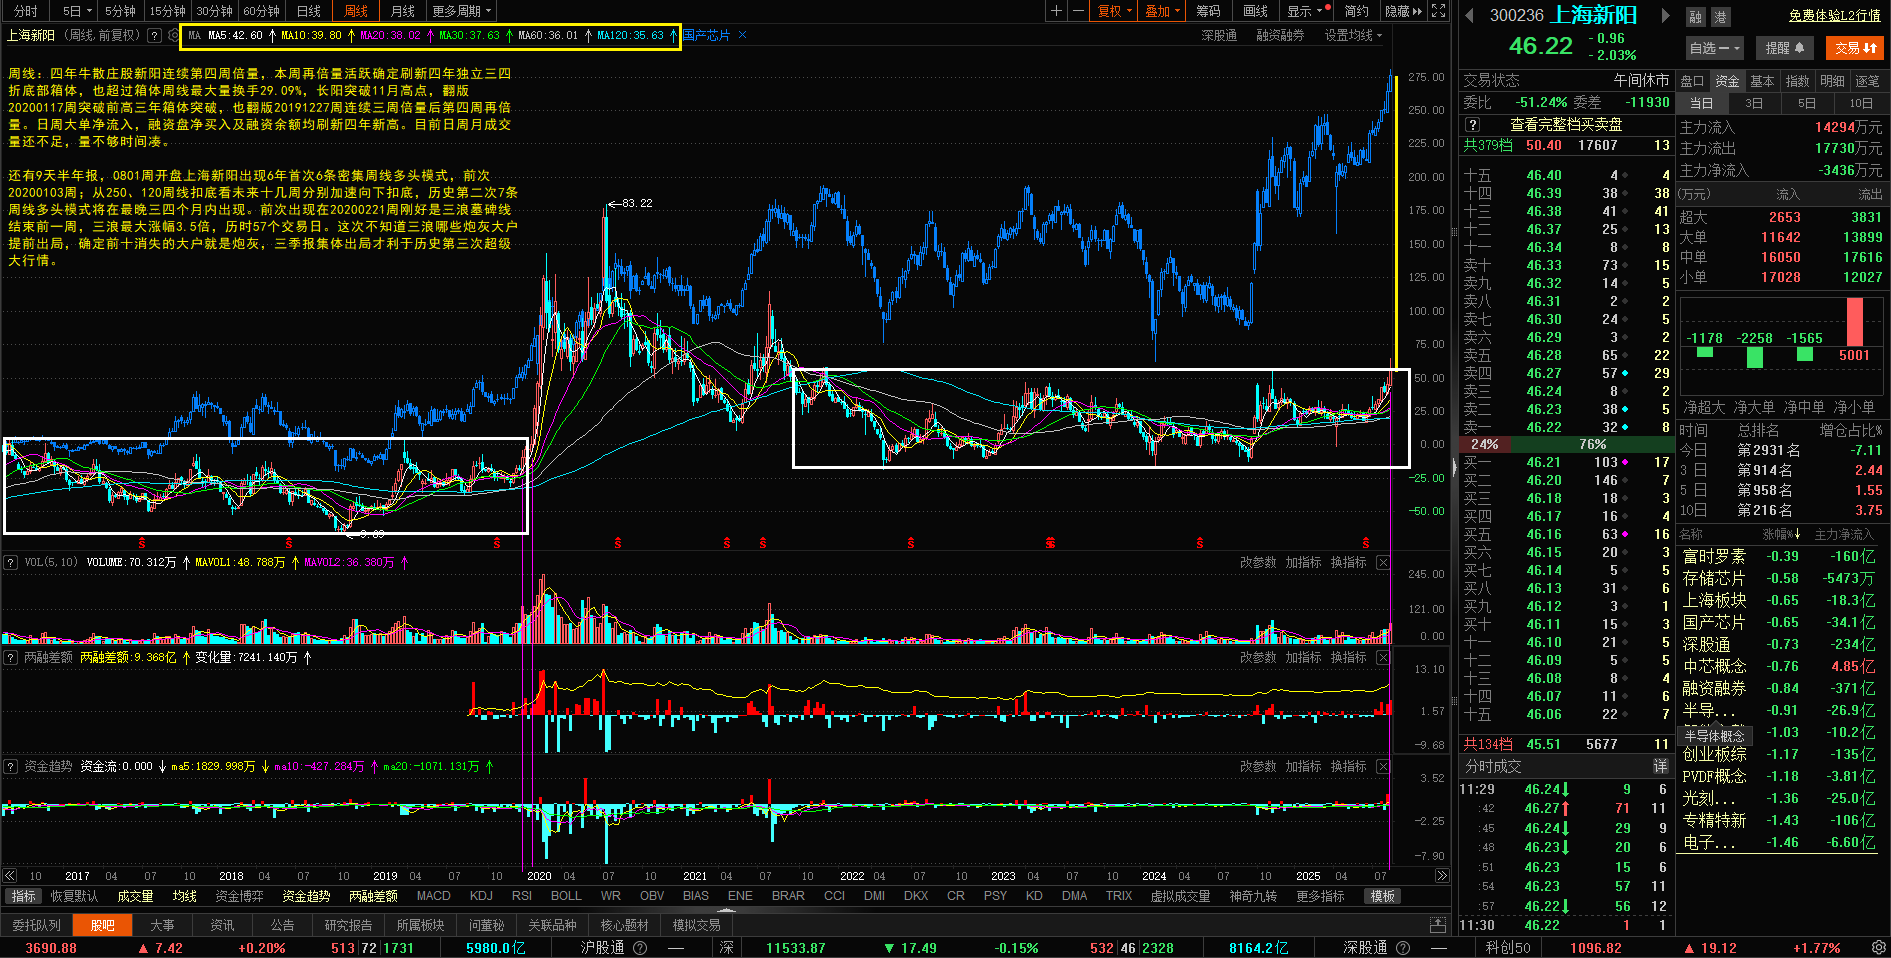Screen dimensions: 1891x958
Task: Click the 沪股通 help question icon
Action: coord(640,948)
